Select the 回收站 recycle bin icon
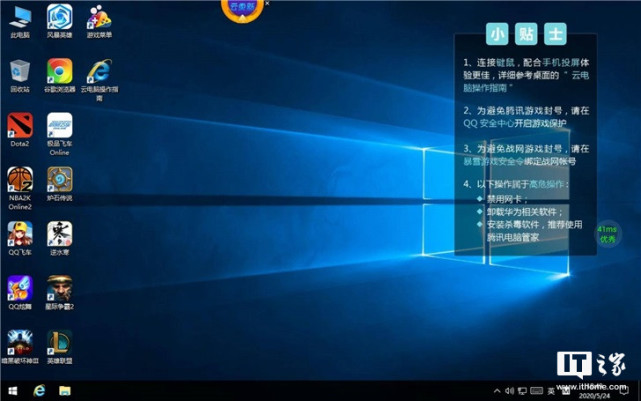641x401 pixels. pyautogui.click(x=20, y=76)
